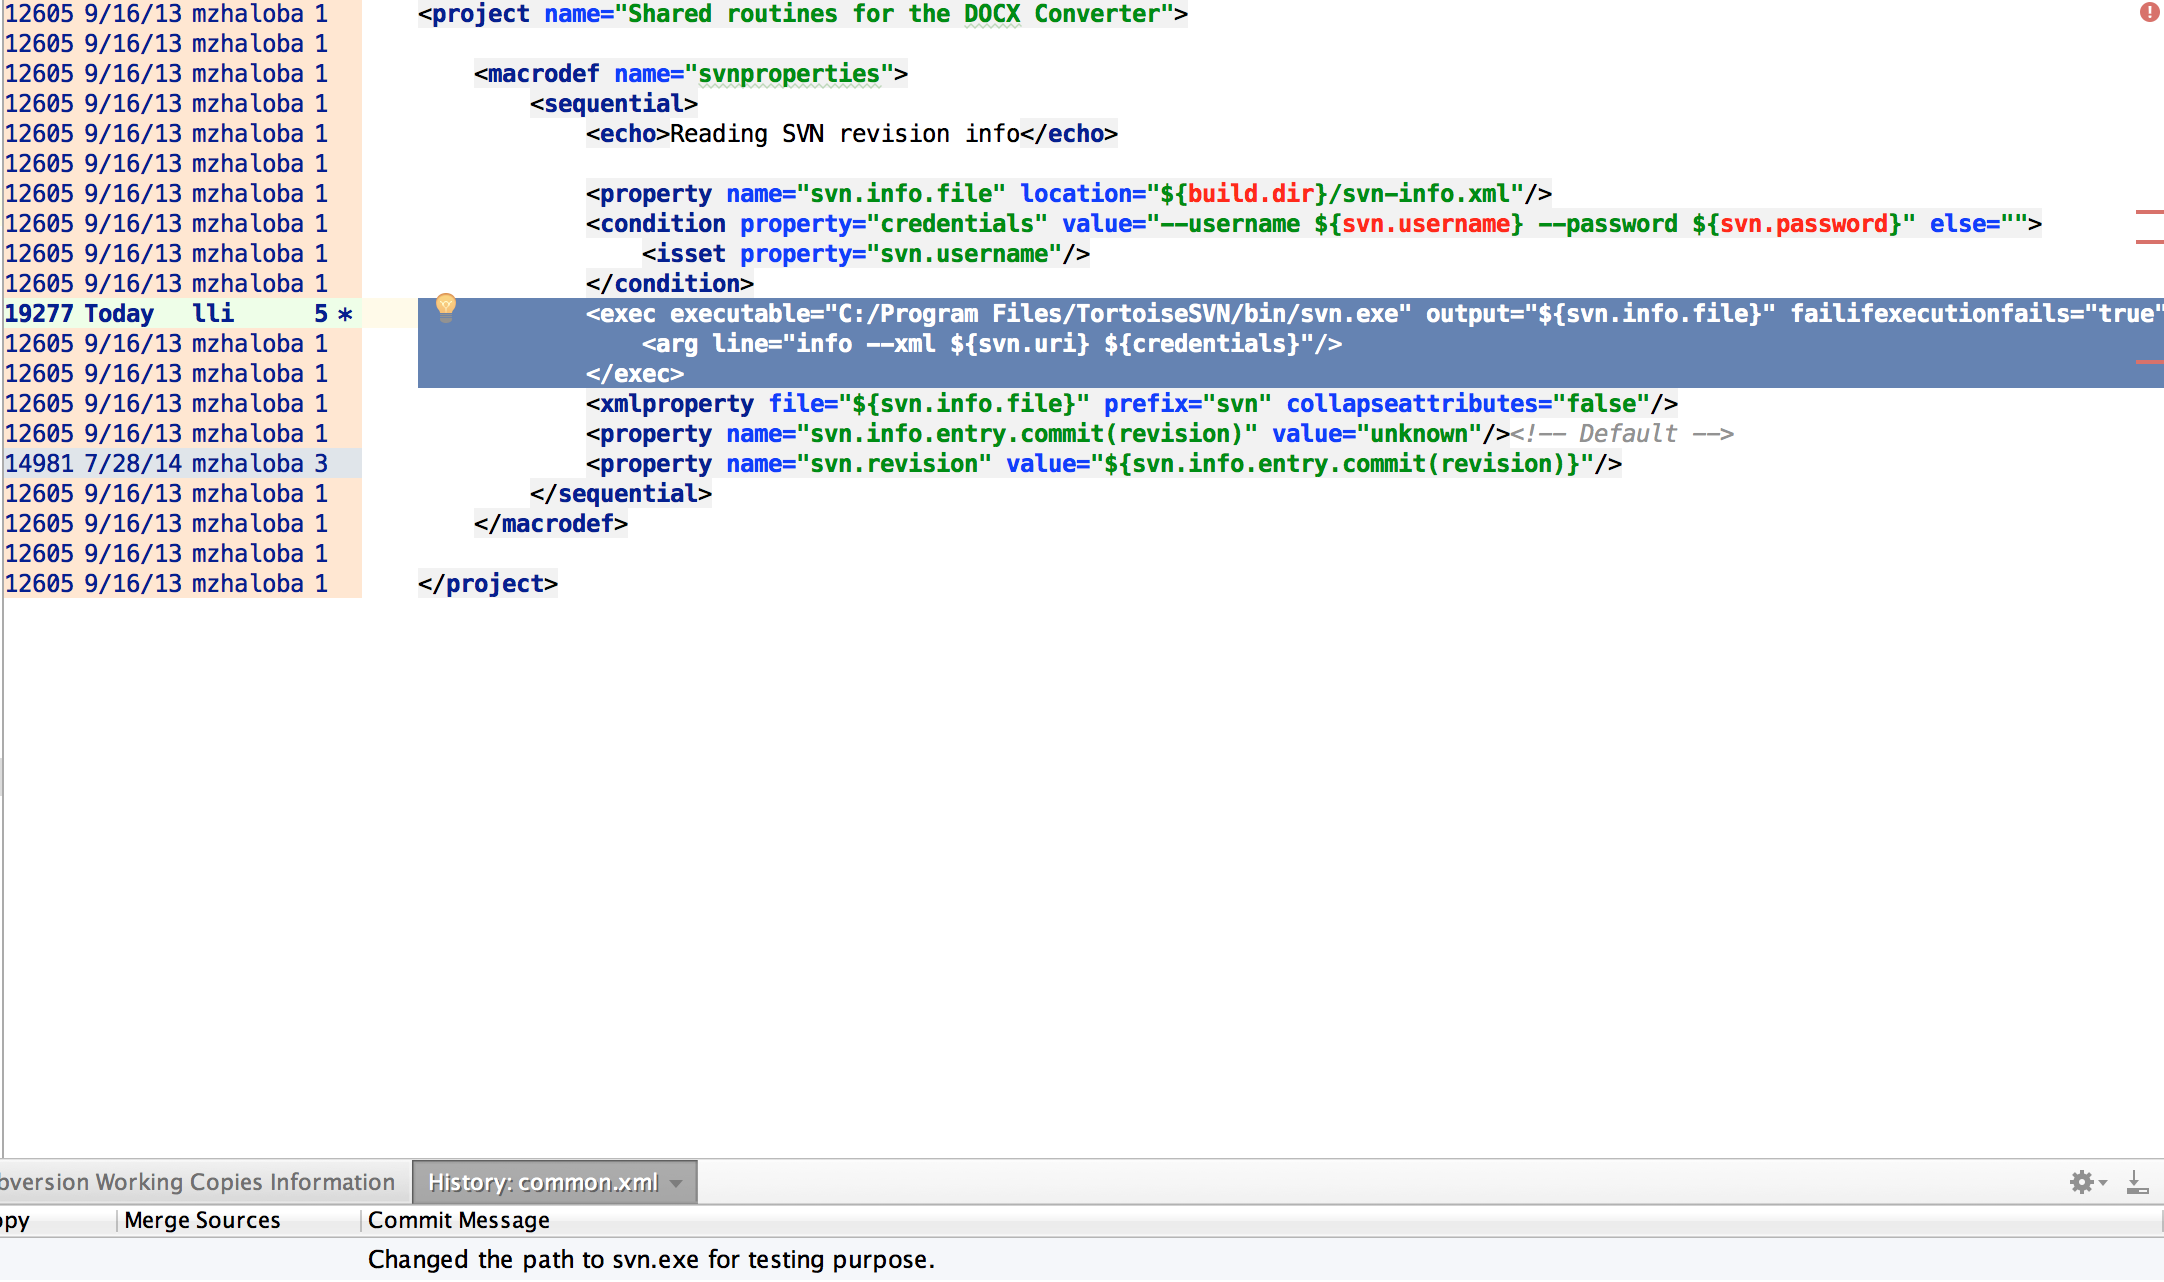Click annotation revision 19277 Today lli
The height and width of the screenshot is (1282, 2164).
coord(180,313)
